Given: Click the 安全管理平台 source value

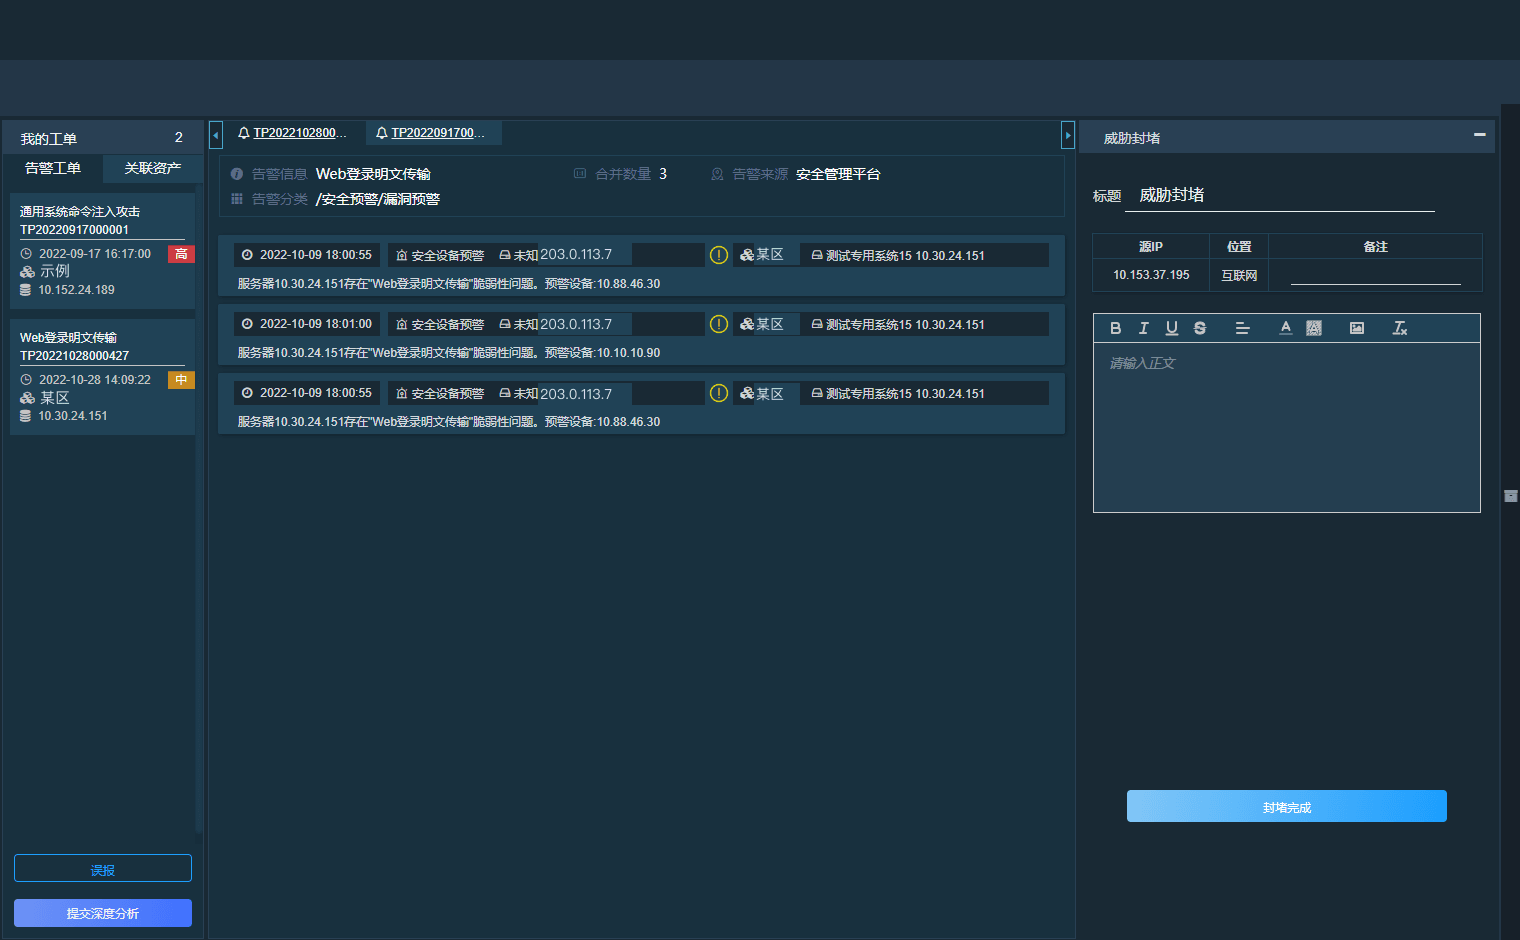Looking at the screenshot, I should [x=838, y=174].
